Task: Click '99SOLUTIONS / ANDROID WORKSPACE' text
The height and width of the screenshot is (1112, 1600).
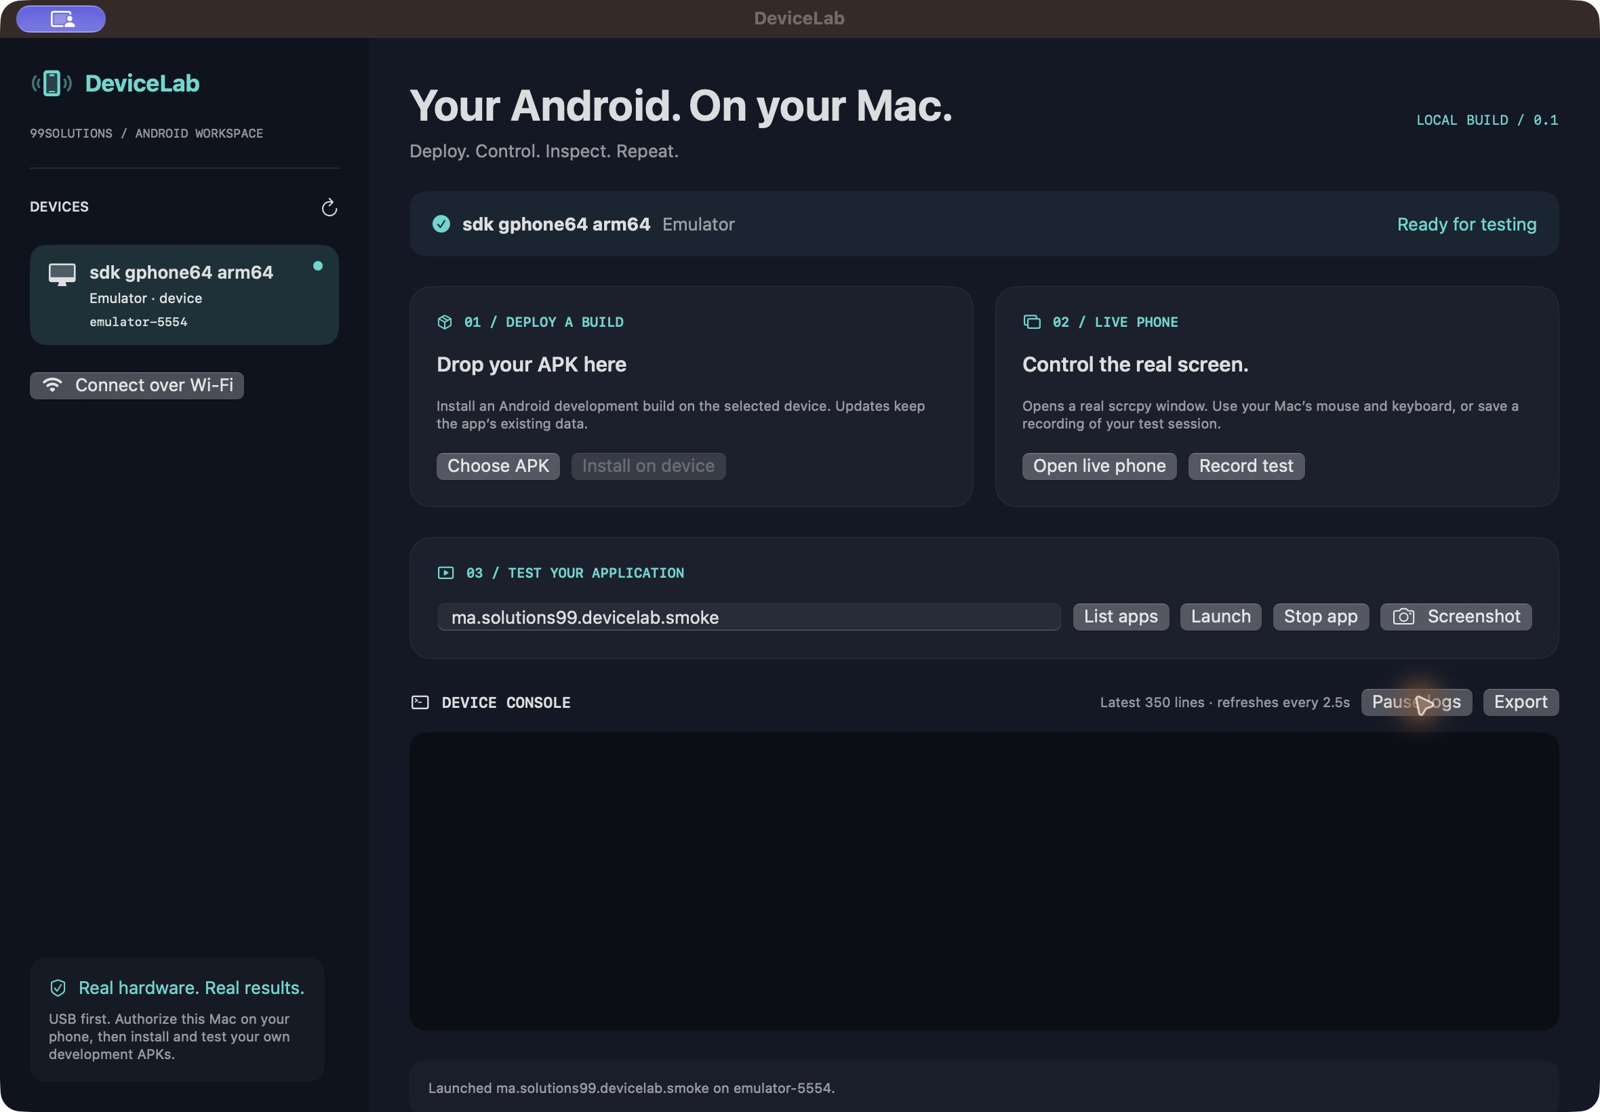Action: (x=146, y=133)
